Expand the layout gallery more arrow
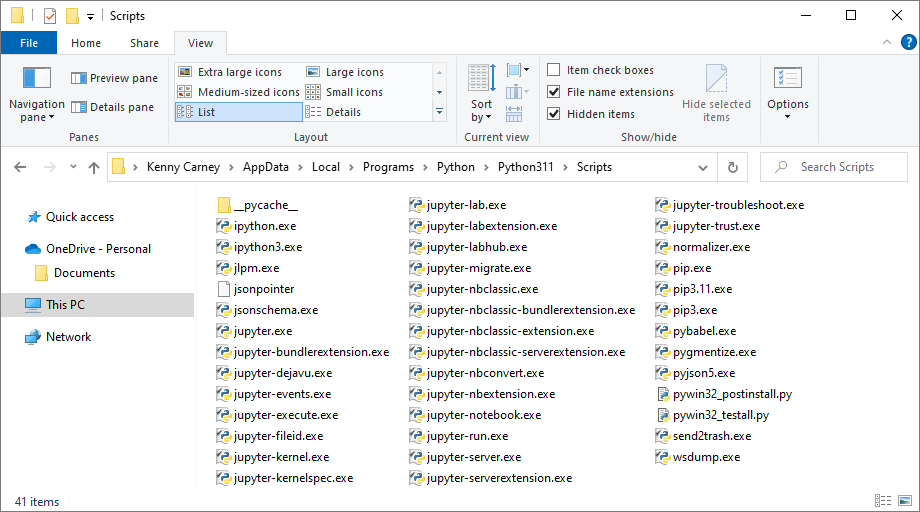 coord(439,112)
